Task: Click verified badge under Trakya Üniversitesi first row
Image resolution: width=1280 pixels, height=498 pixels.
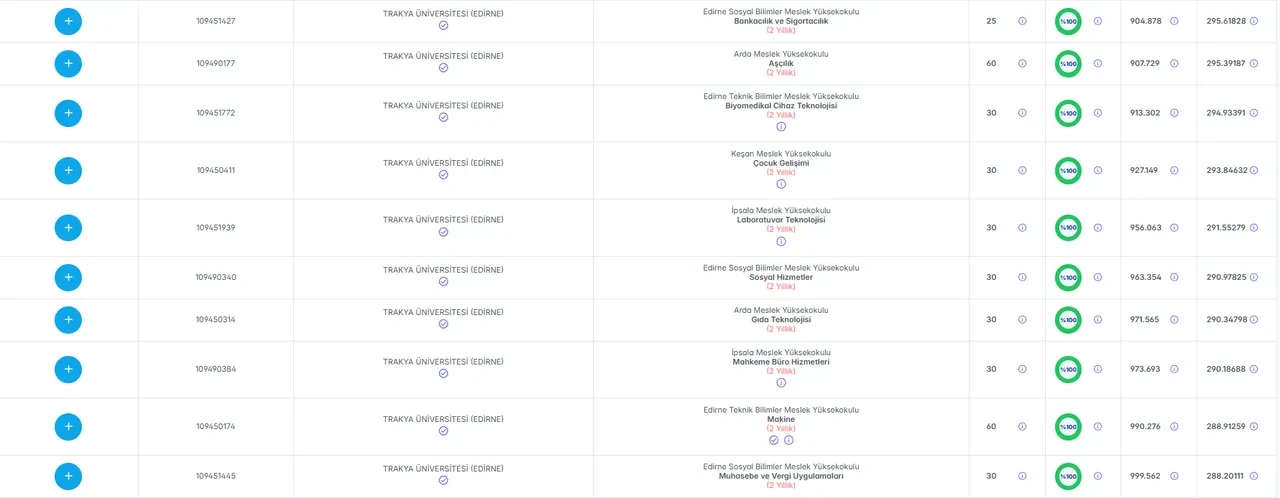Action: [443, 25]
